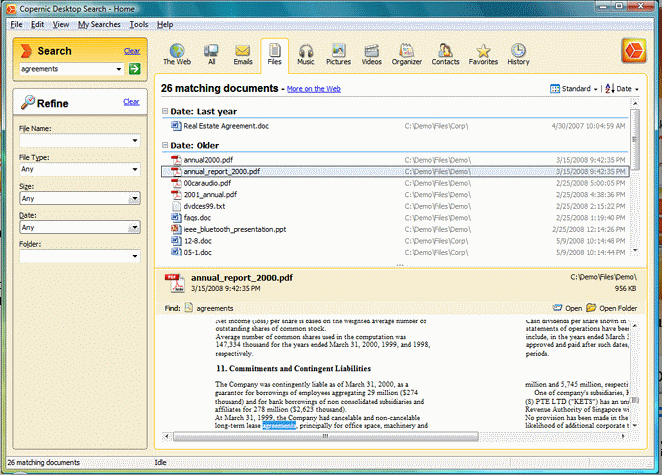Open The Web search category
The image size is (662, 475).
(177, 53)
